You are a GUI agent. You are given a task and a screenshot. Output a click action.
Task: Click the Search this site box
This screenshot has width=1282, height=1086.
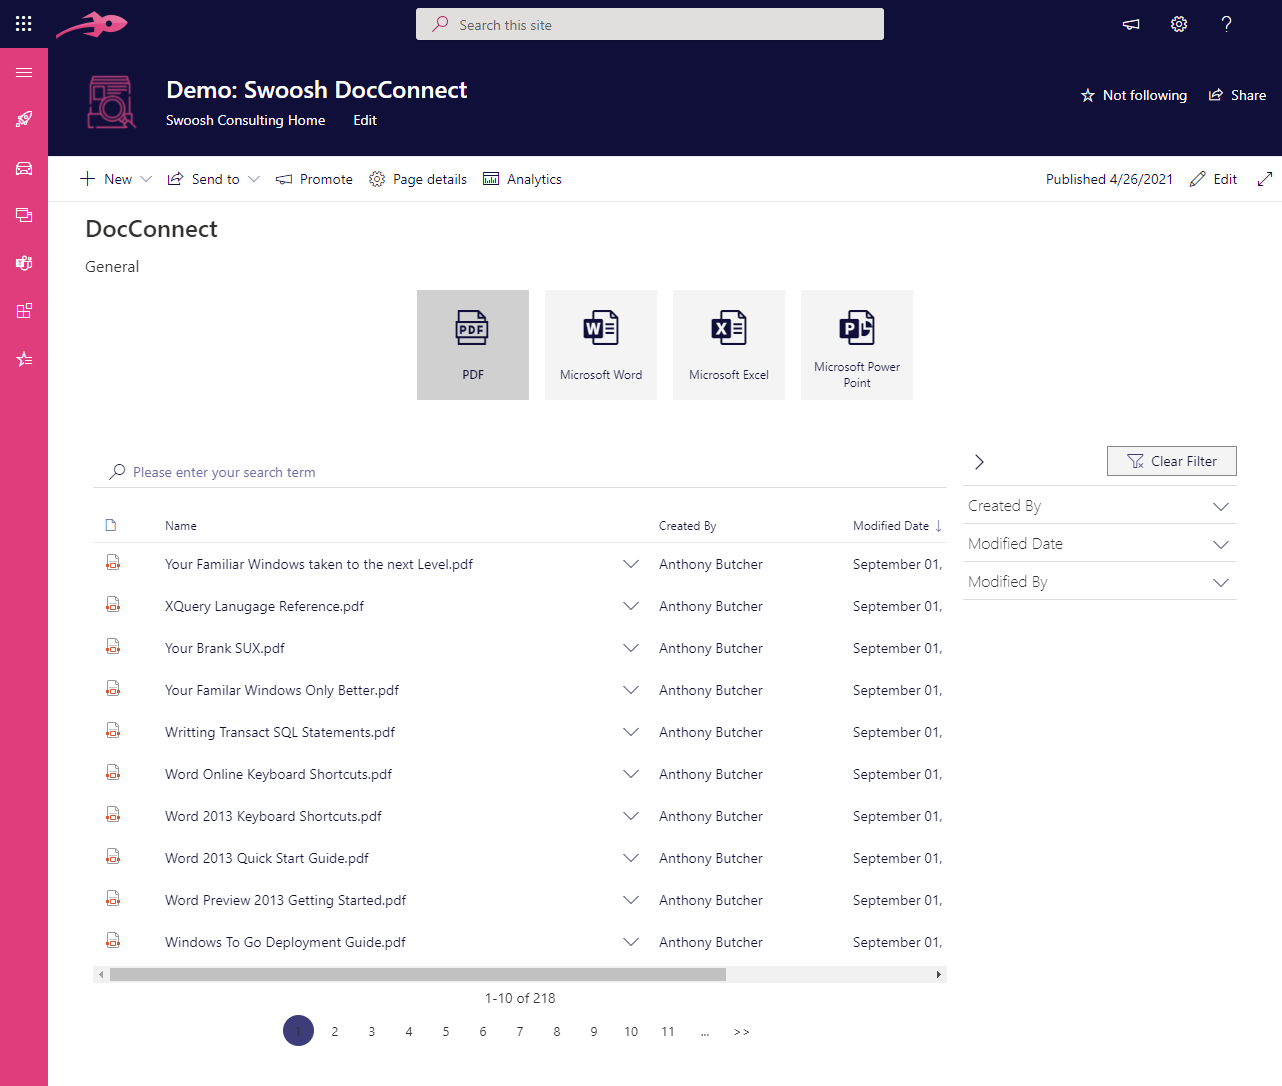coord(650,24)
